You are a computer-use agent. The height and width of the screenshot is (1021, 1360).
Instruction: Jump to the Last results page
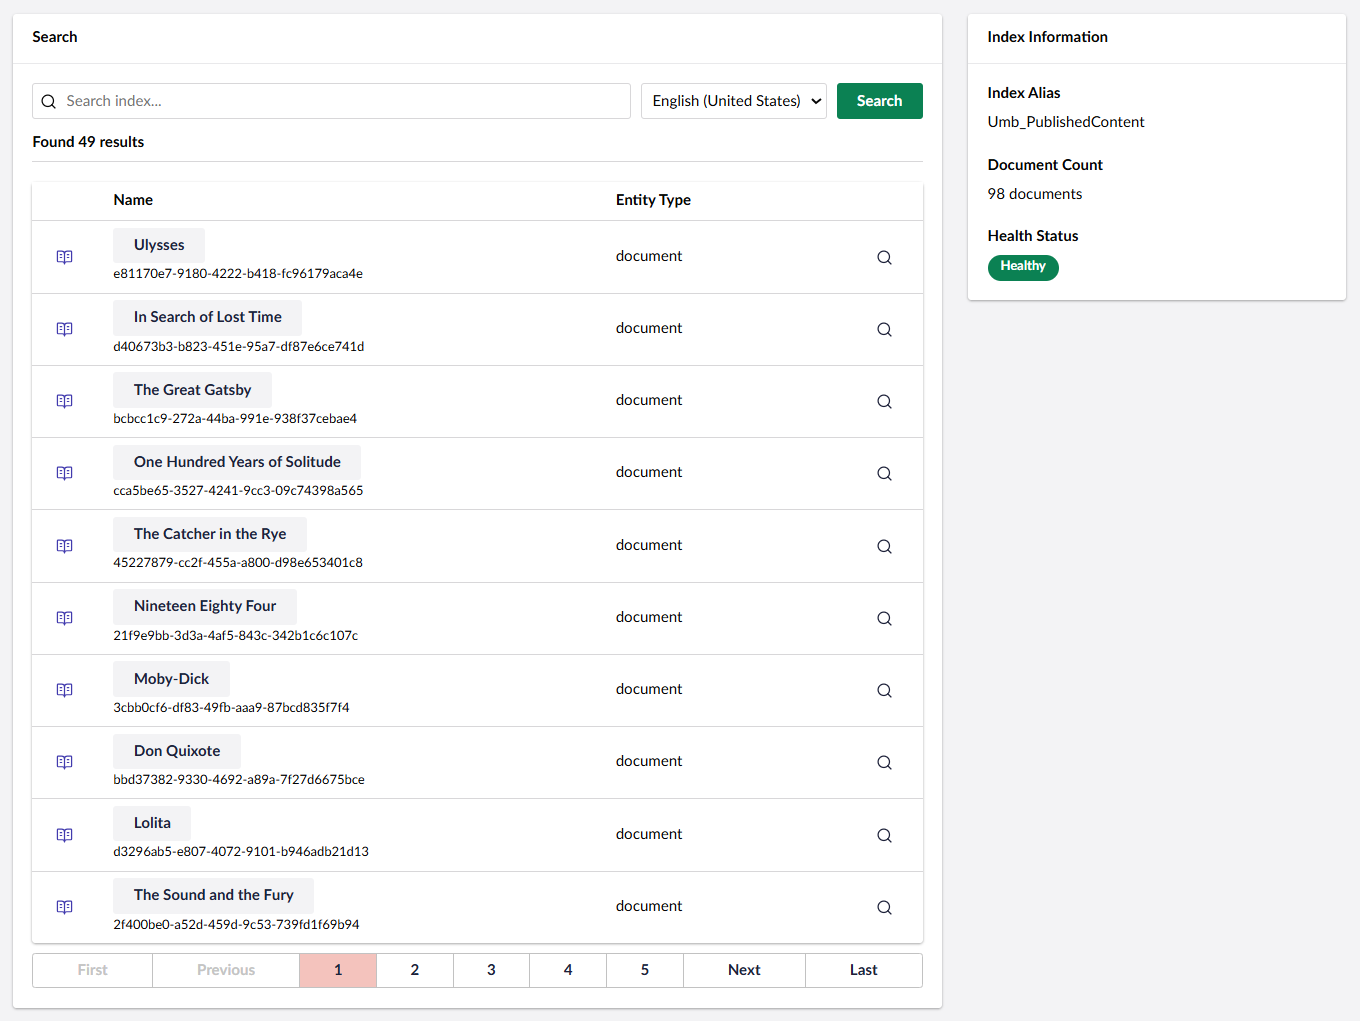(x=863, y=970)
